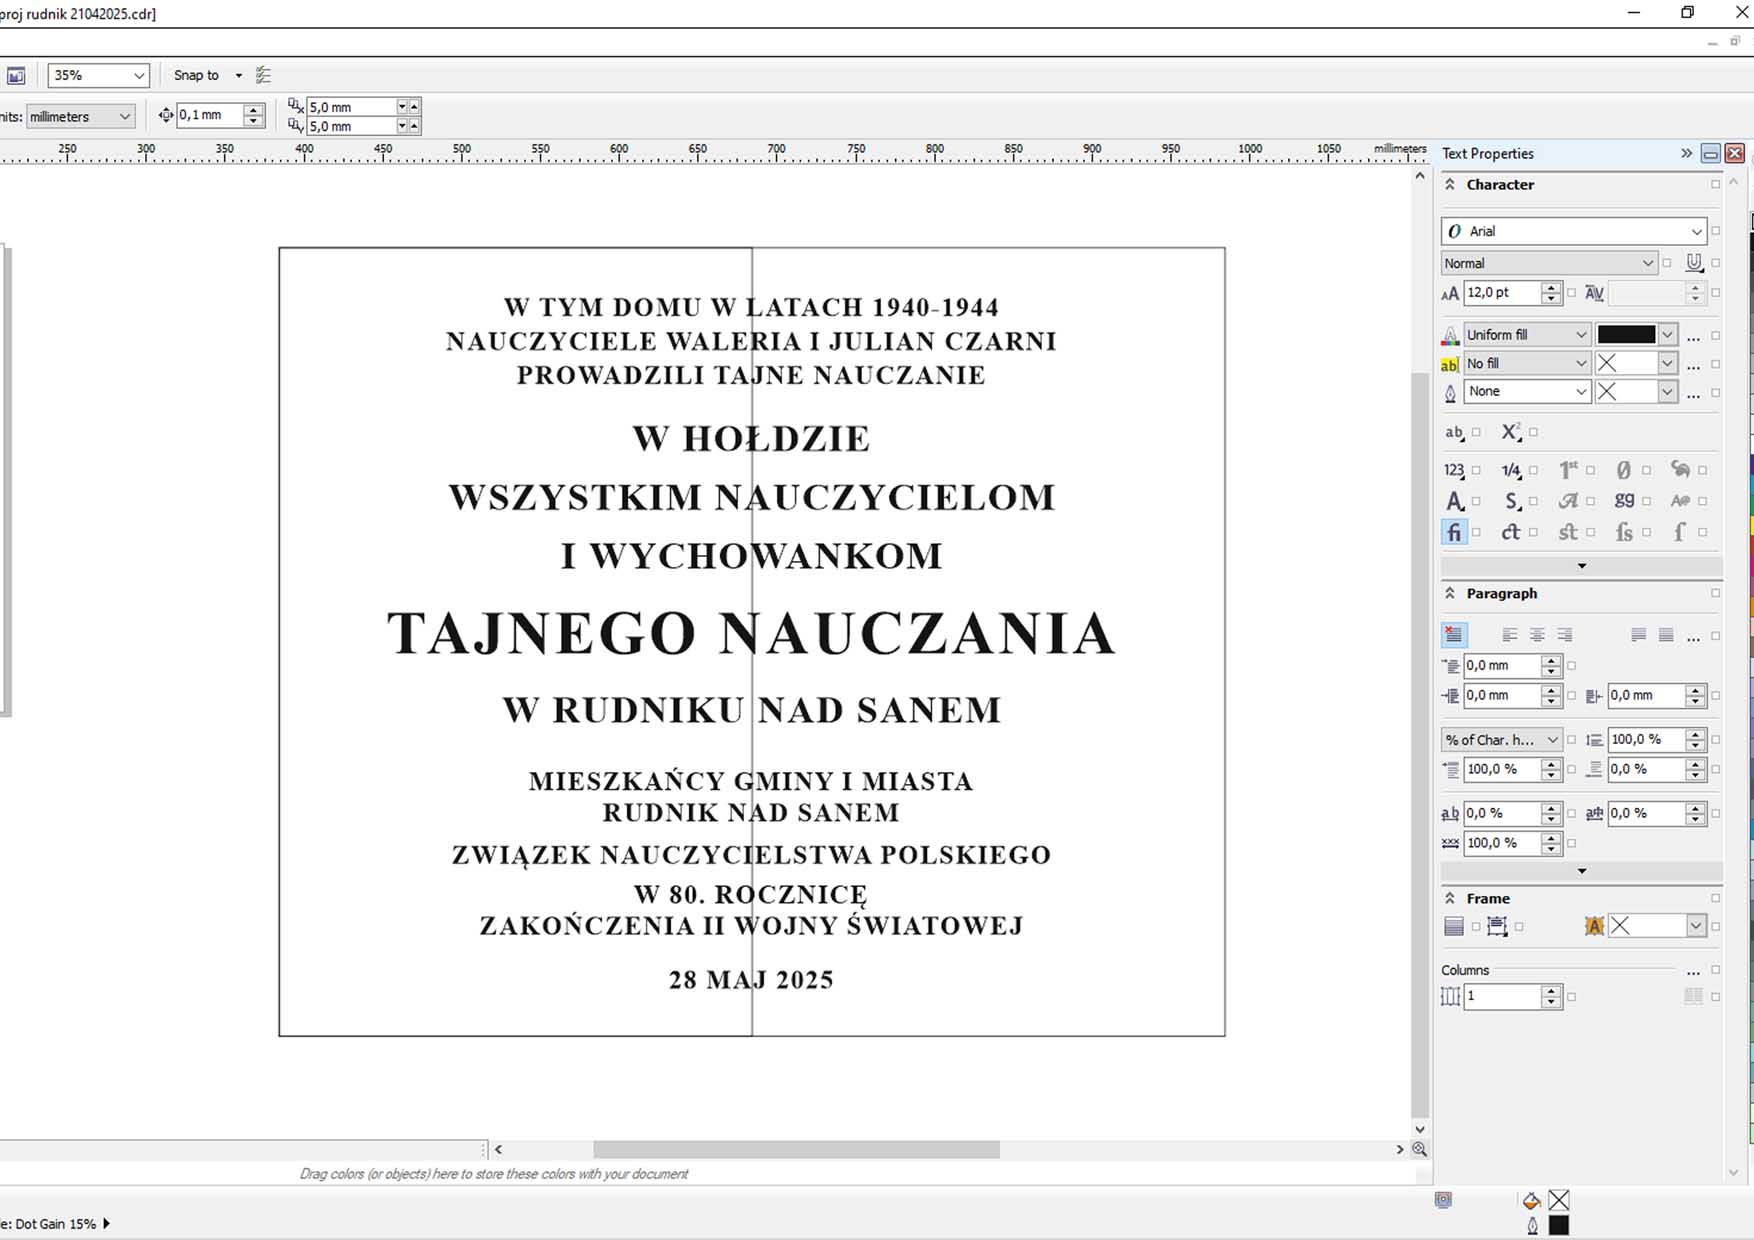Click the superscript position X² icon
This screenshot has width=1754, height=1240.
click(x=1510, y=432)
